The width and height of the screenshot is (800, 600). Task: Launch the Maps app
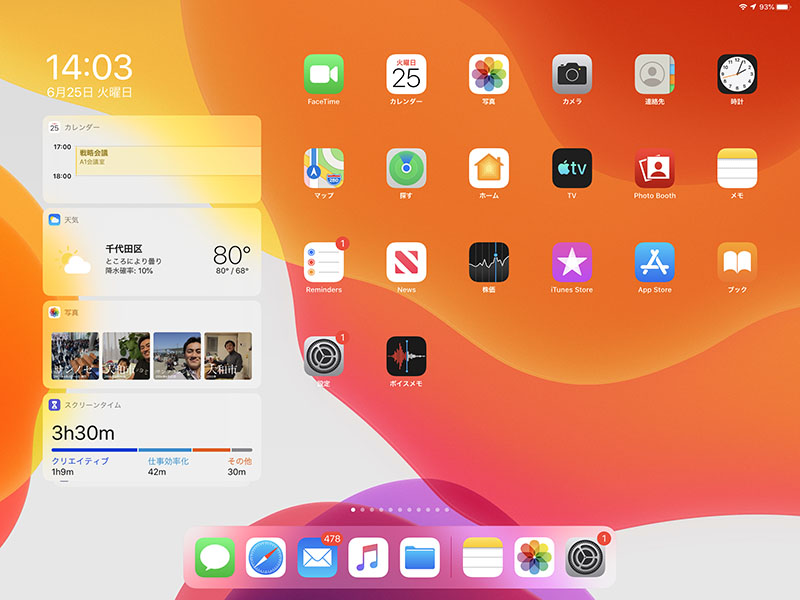click(x=323, y=168)
